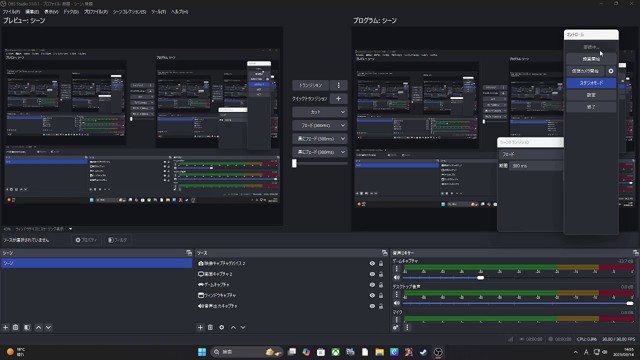Open the プロファイル menu

(96, 12)
